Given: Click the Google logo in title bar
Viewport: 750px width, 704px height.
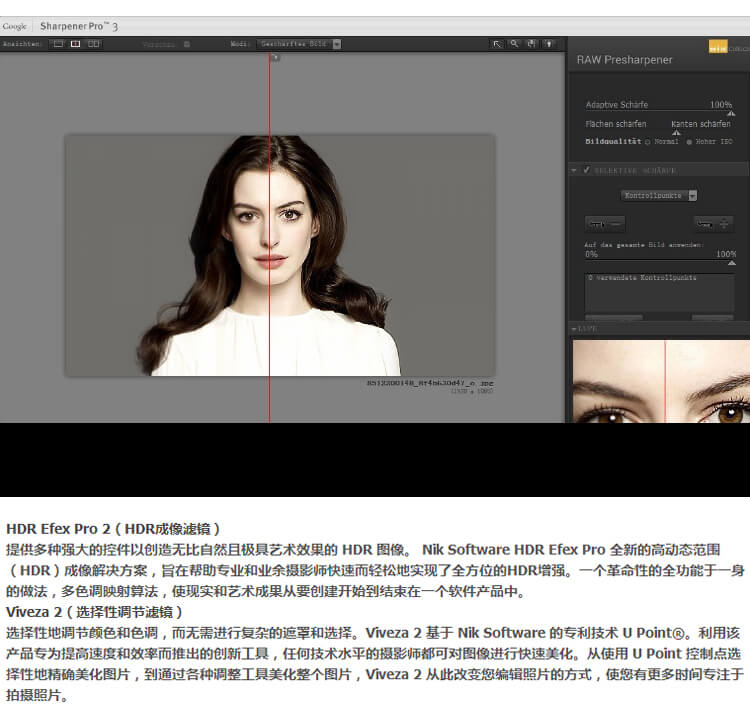Looking at the screenshot, I should (14, 26).
